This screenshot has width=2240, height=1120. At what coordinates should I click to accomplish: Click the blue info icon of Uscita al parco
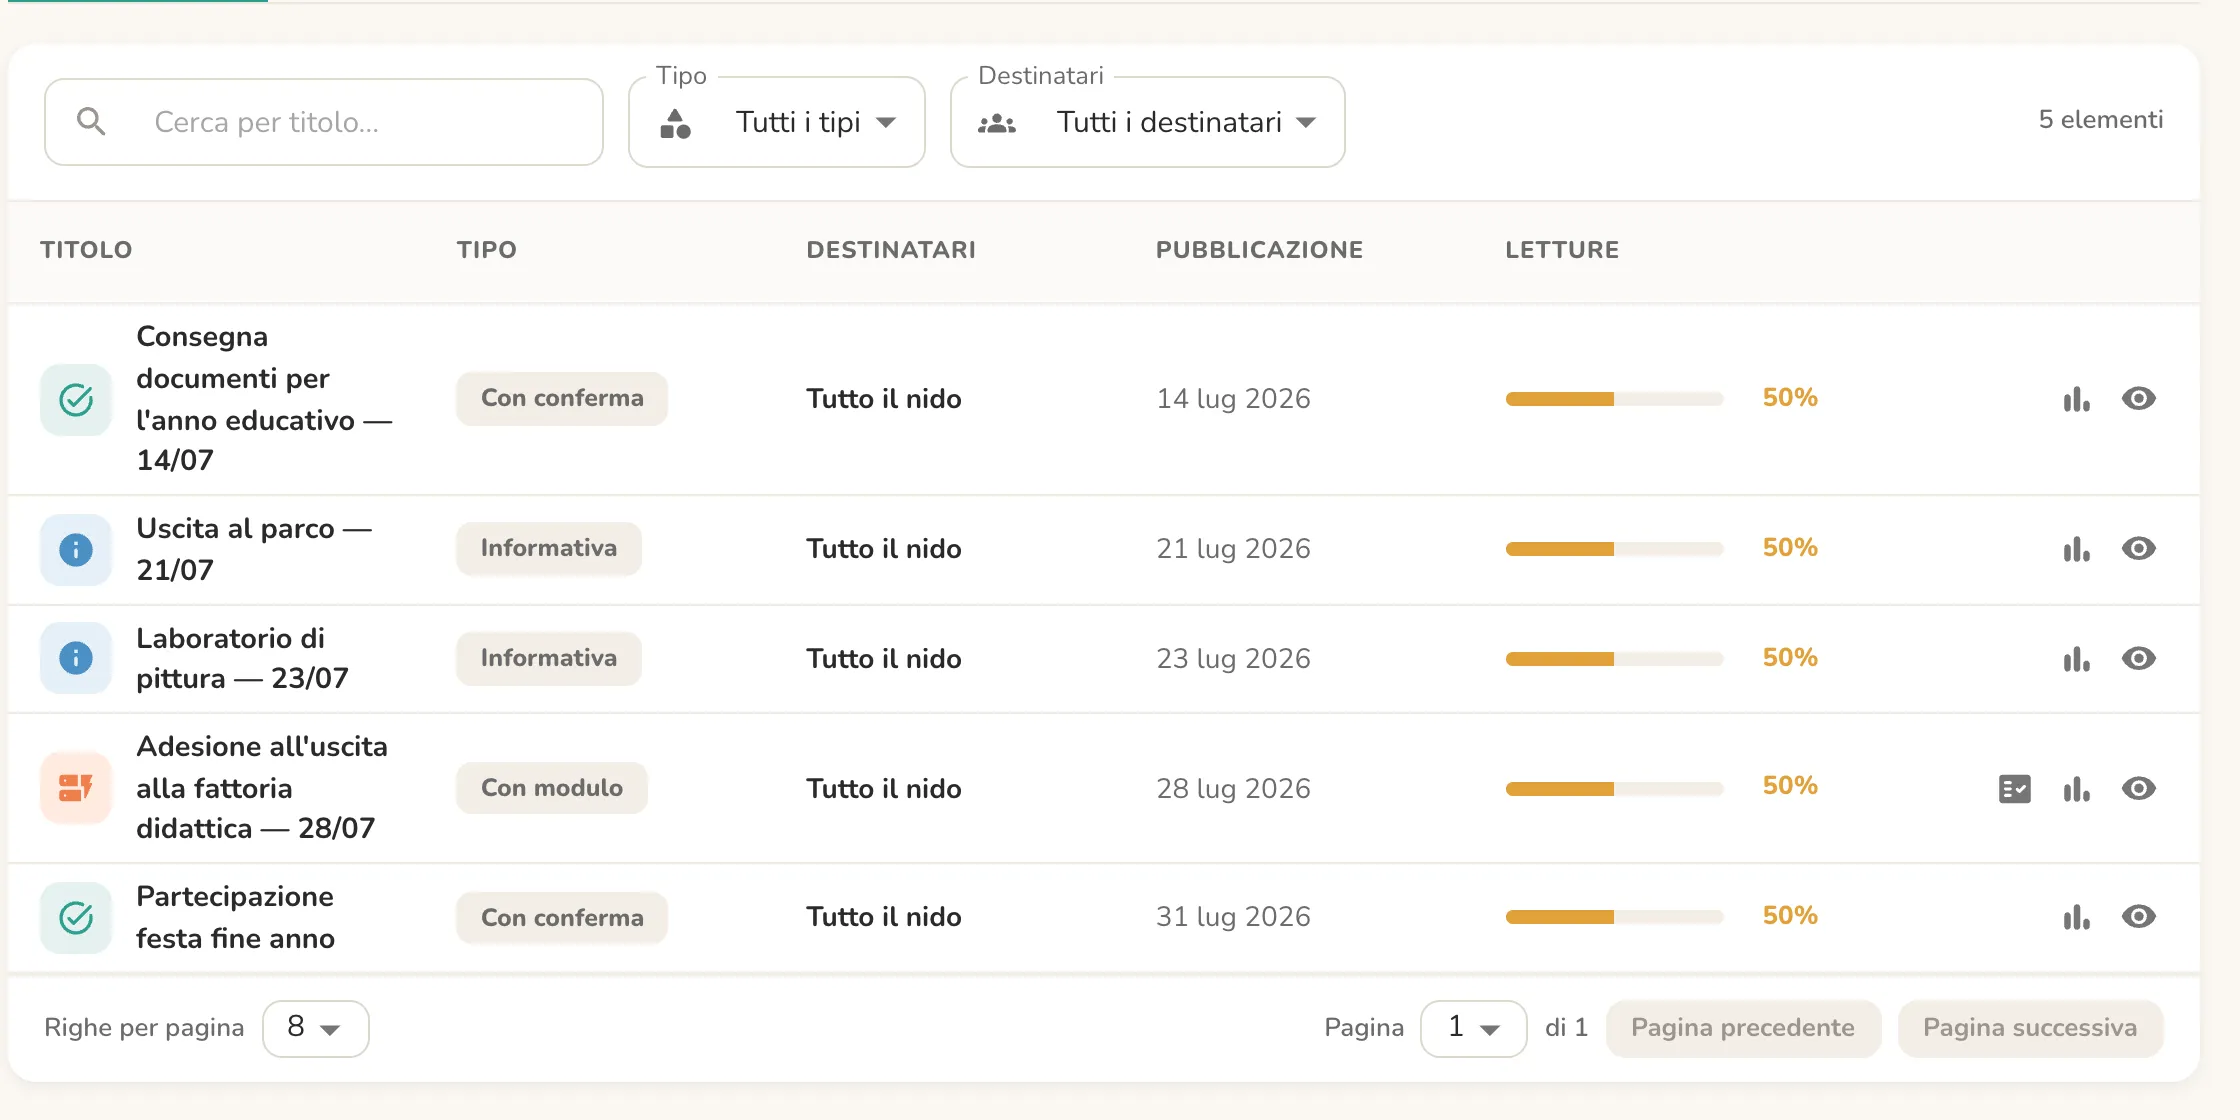[x=76, y=549]
